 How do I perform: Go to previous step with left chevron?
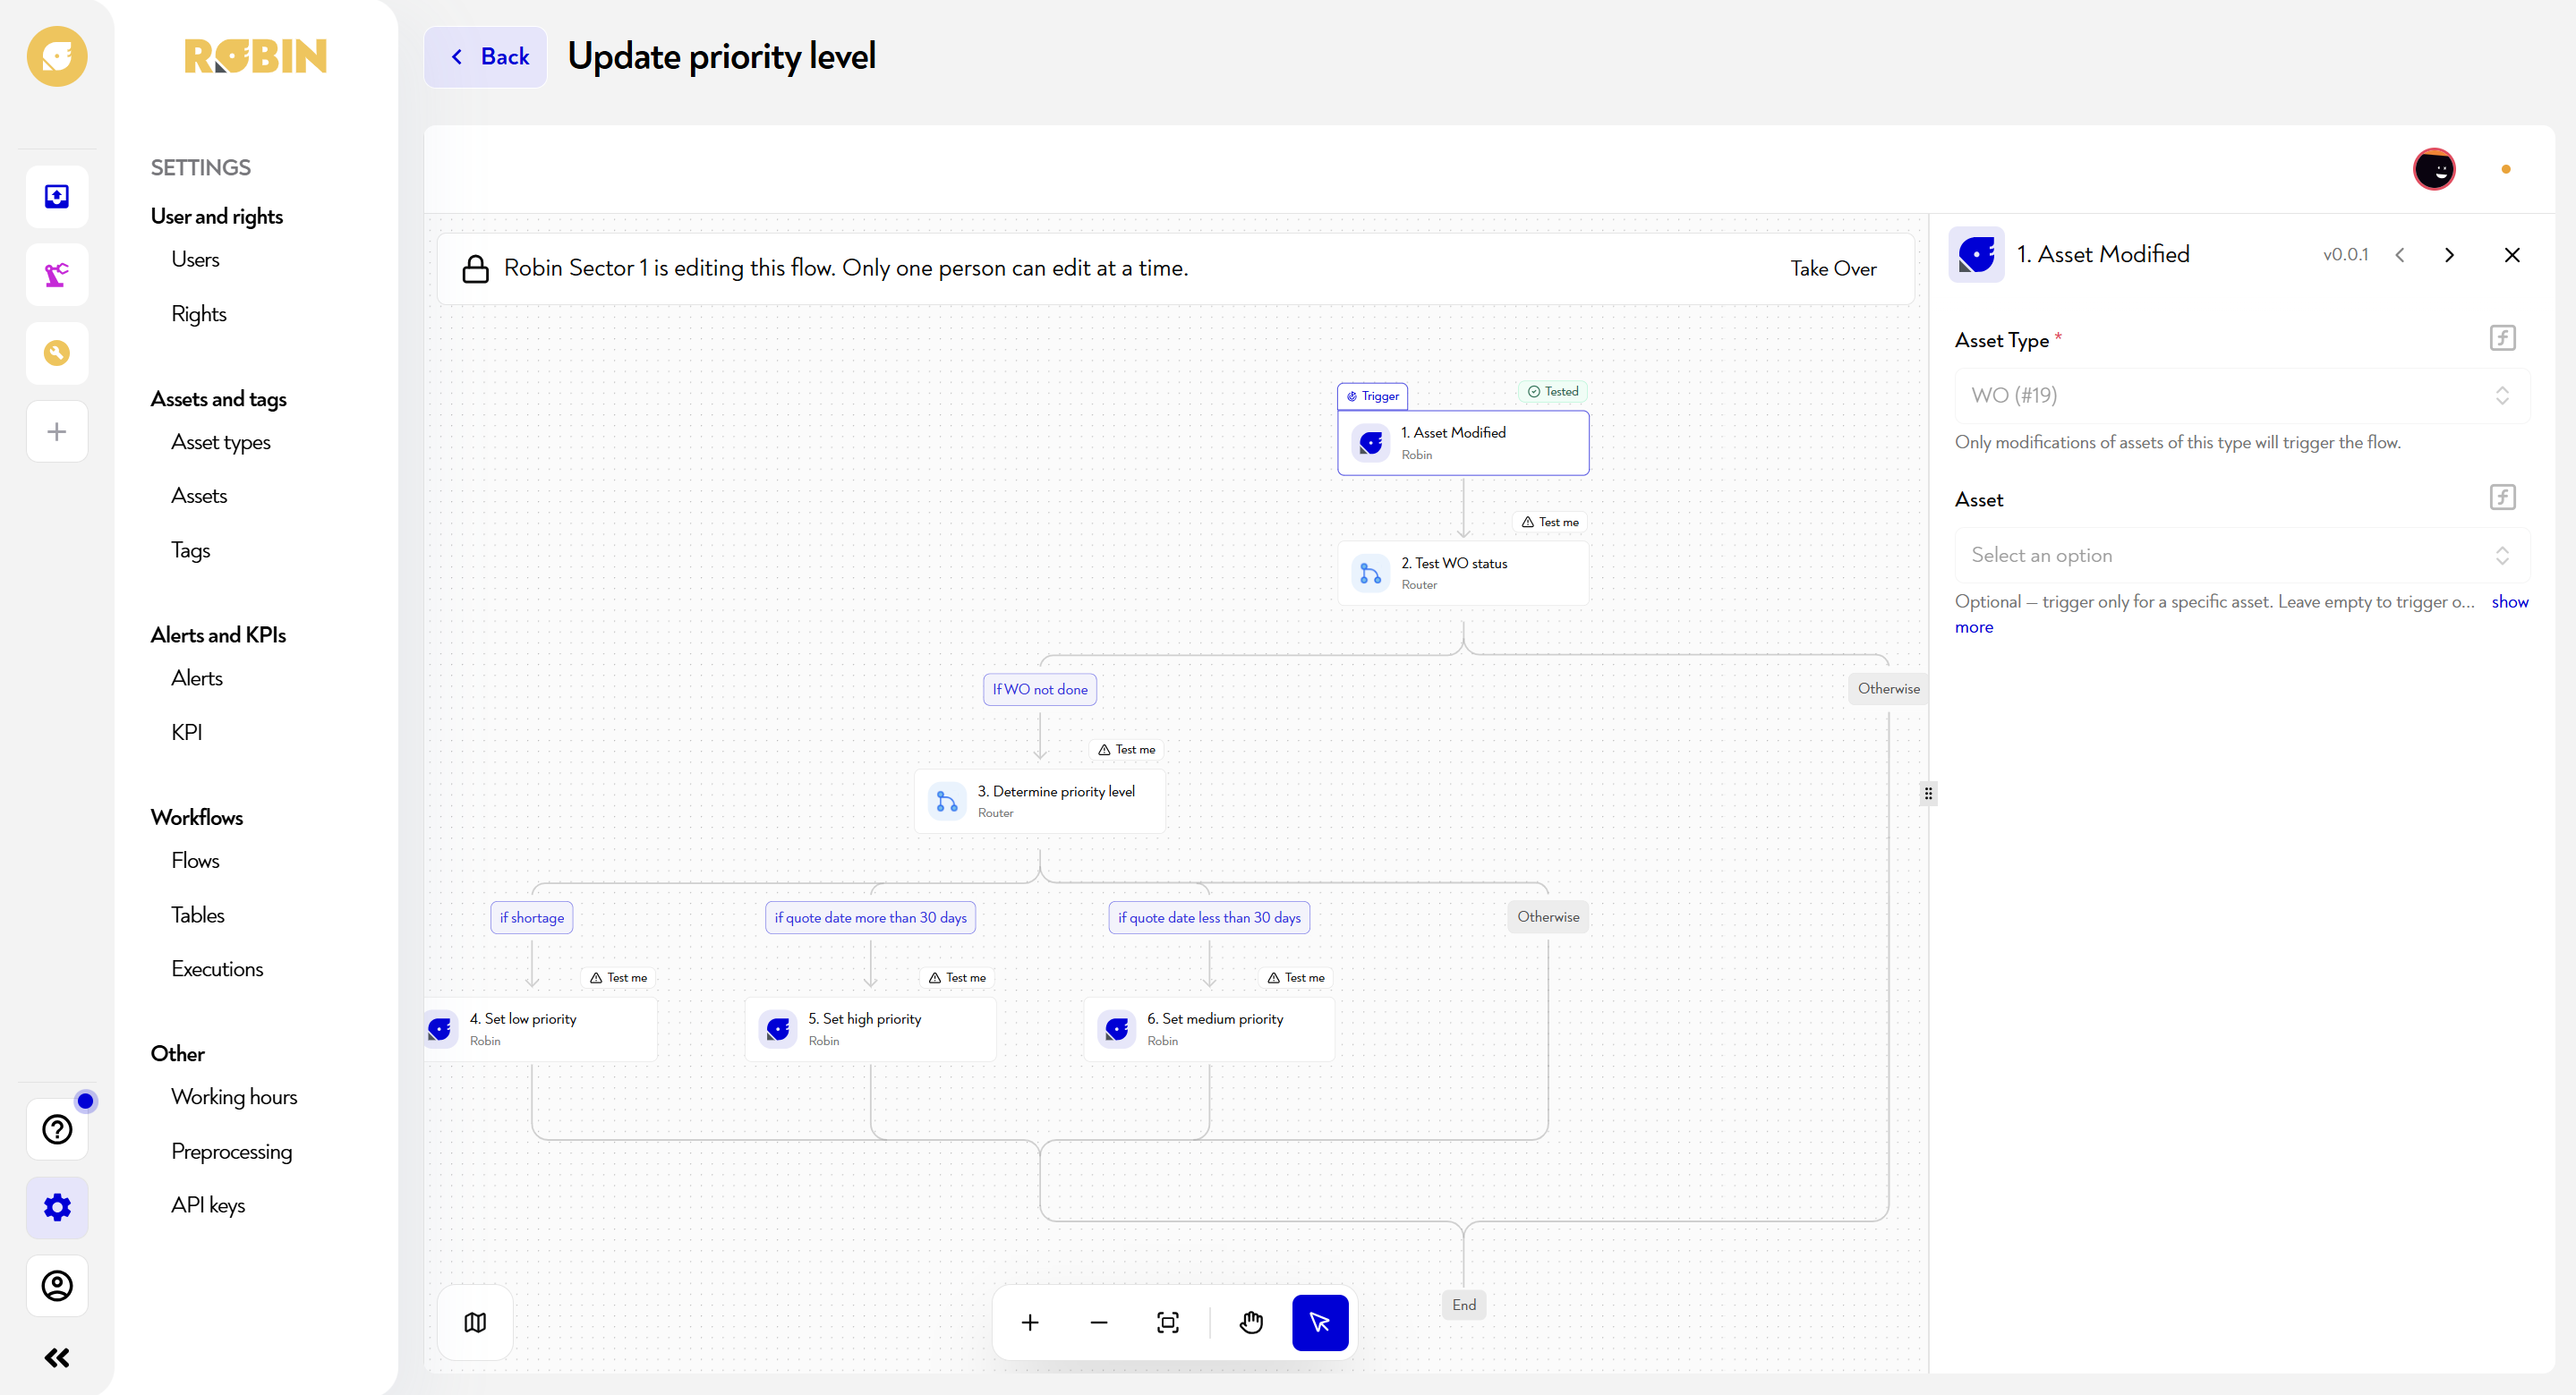(x=2401, y=255)
